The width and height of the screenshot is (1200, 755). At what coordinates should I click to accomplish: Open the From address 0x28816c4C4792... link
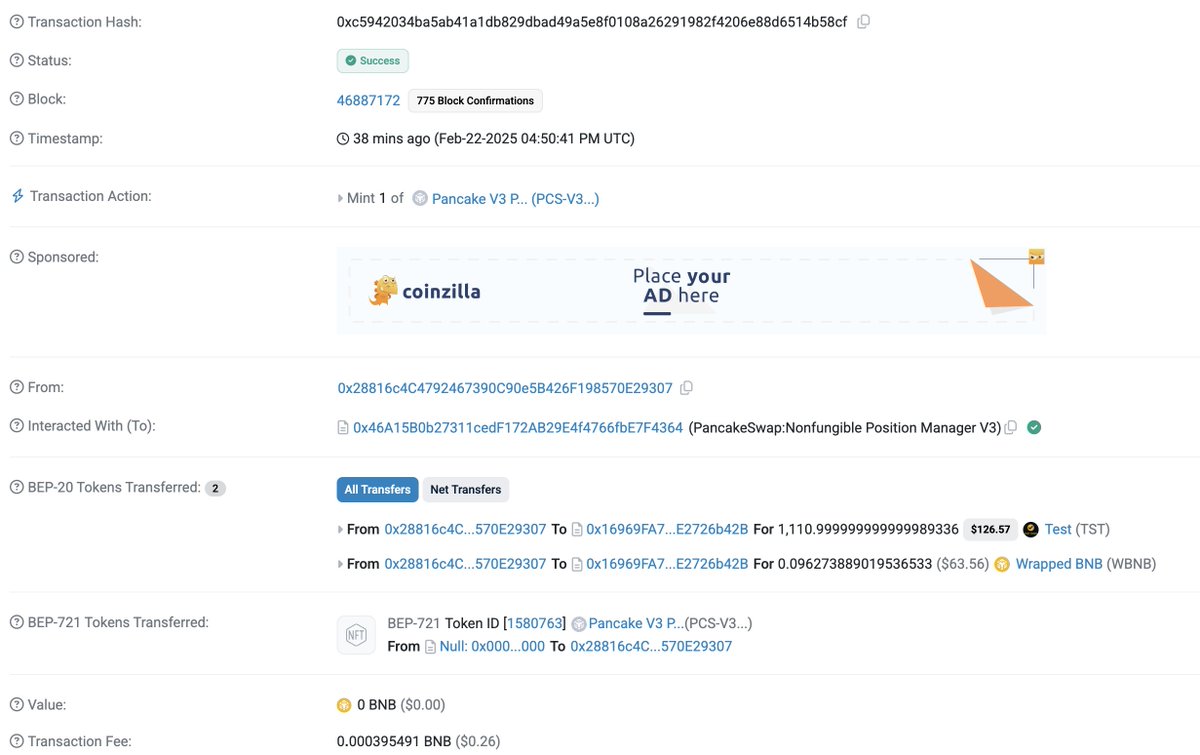(x=505, y=388)
